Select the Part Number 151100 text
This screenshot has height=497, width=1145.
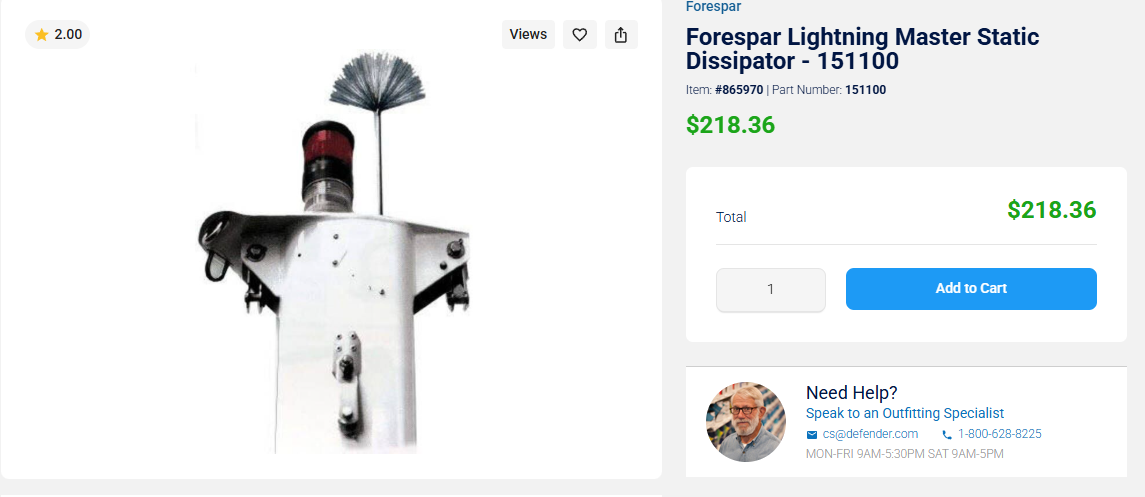click(x=865, y=90)
